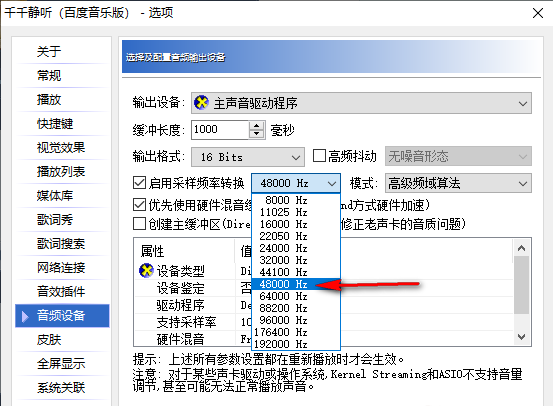This screenshot has height=406, width=558.
Task: Select the 音频设备 sidebar entry
Action: (x=62, y=316)
